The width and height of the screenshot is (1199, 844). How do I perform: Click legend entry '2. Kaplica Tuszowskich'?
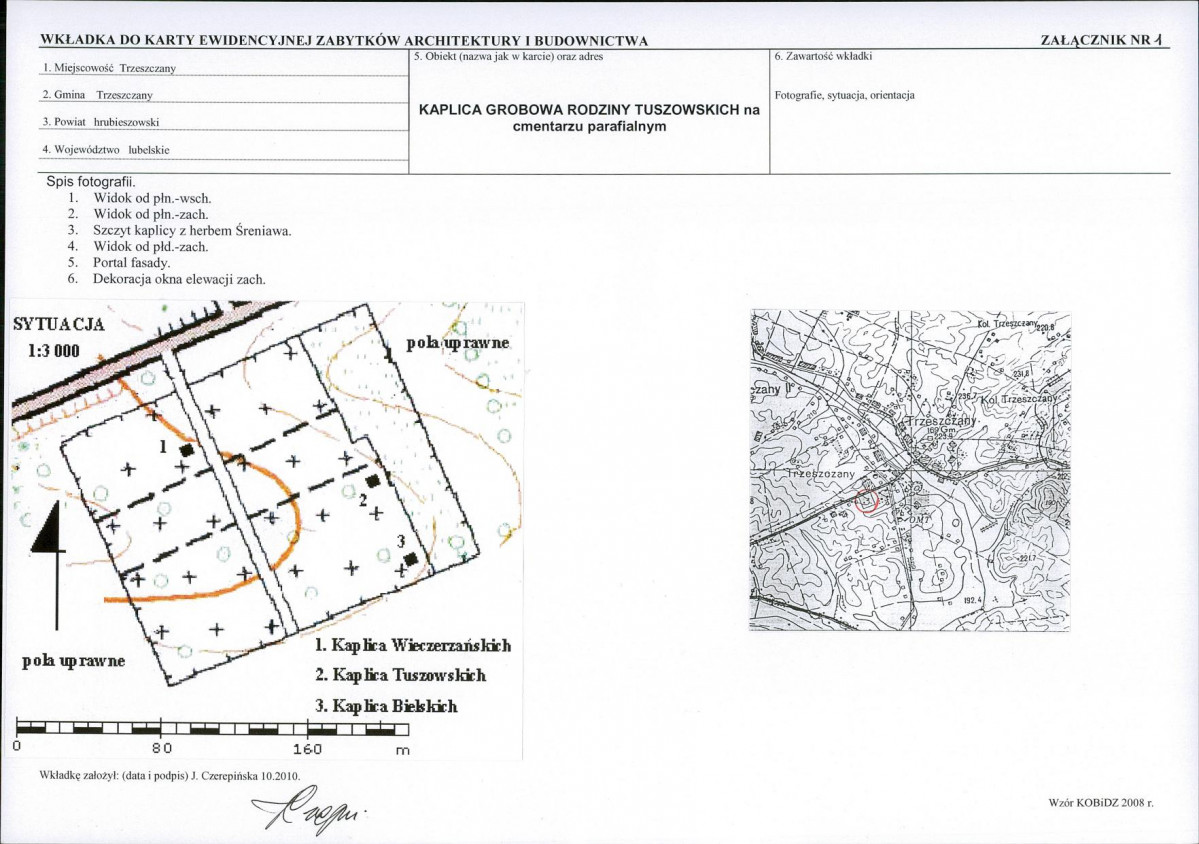pyautogui.click(x=400, y=675)
